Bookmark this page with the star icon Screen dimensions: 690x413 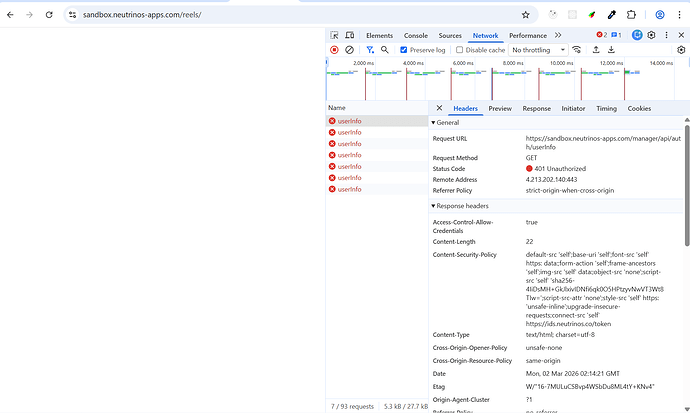pyautogui.click(x=525, y=15)
